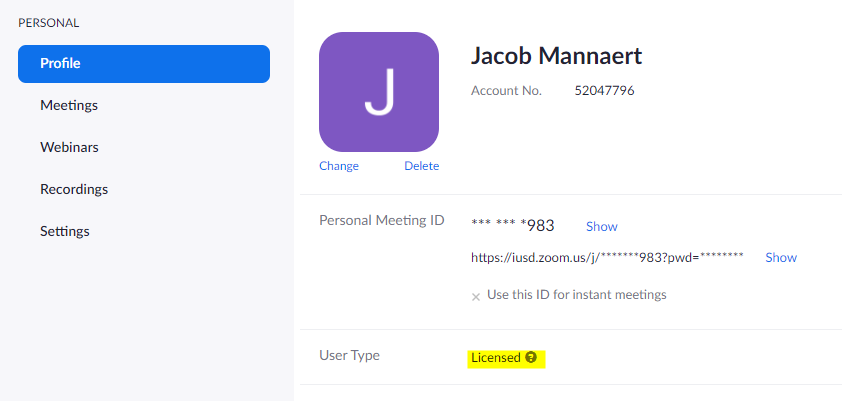Click the PERSONAL section header
The width and height of the screenshot is (842, 401).
tap(48, 22)
